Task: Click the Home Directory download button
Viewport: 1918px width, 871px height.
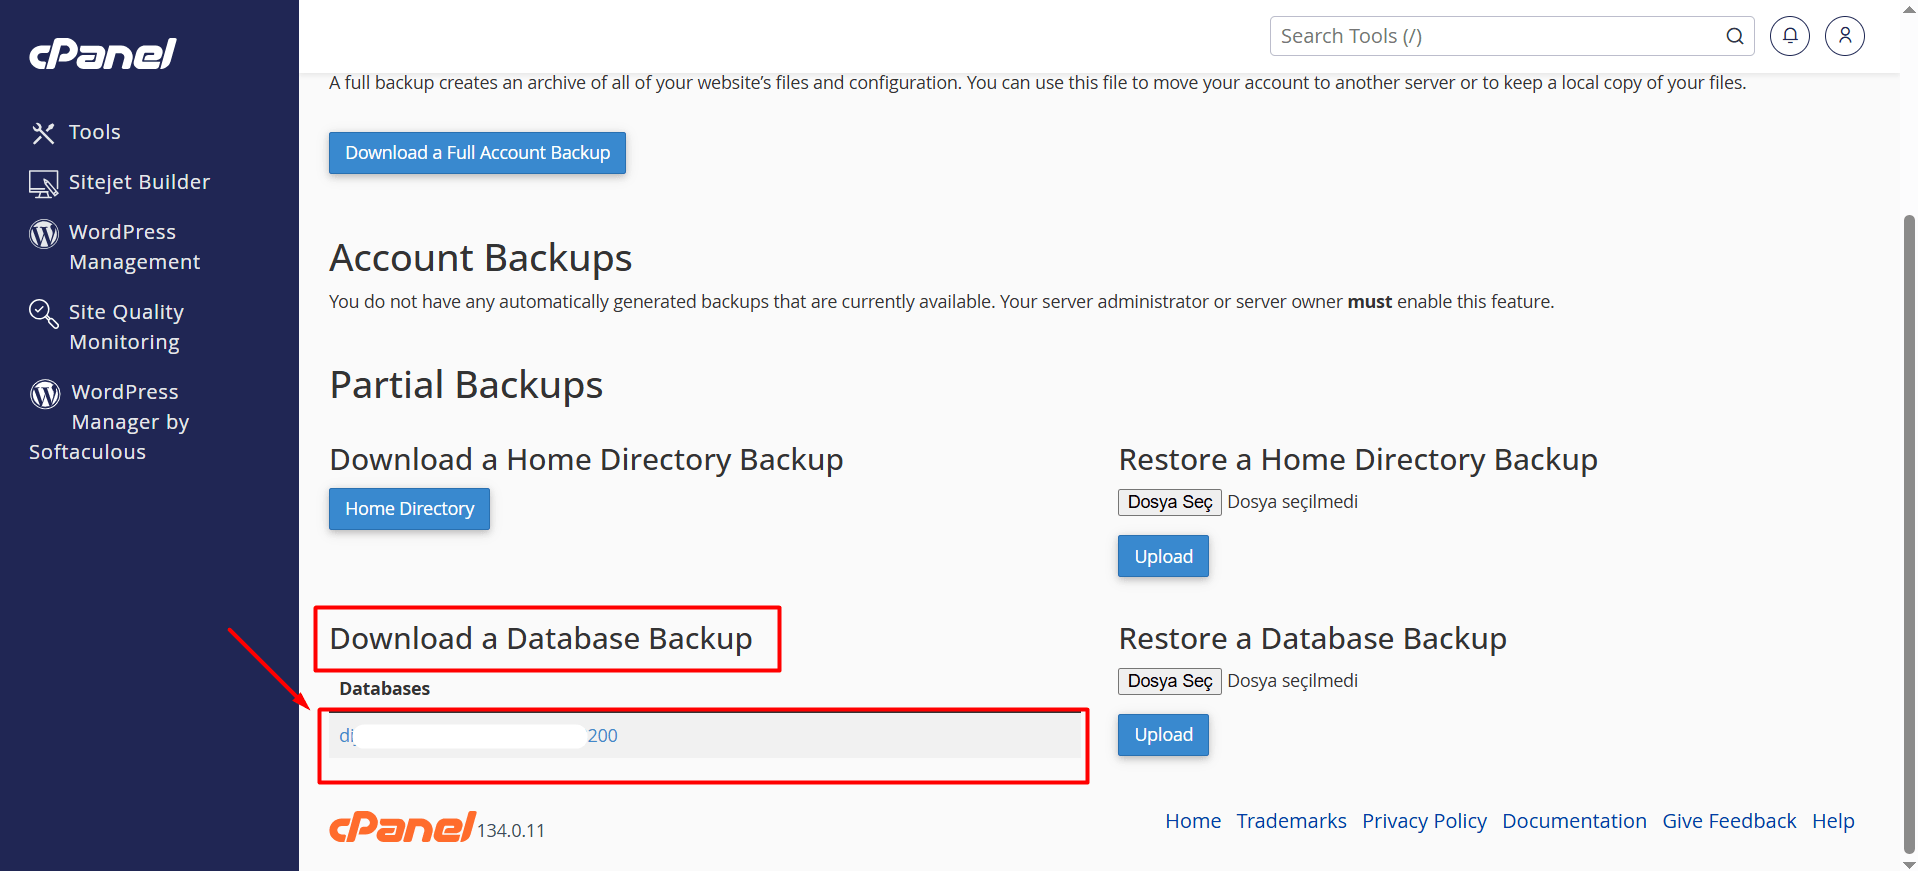Action: (409, 509)
